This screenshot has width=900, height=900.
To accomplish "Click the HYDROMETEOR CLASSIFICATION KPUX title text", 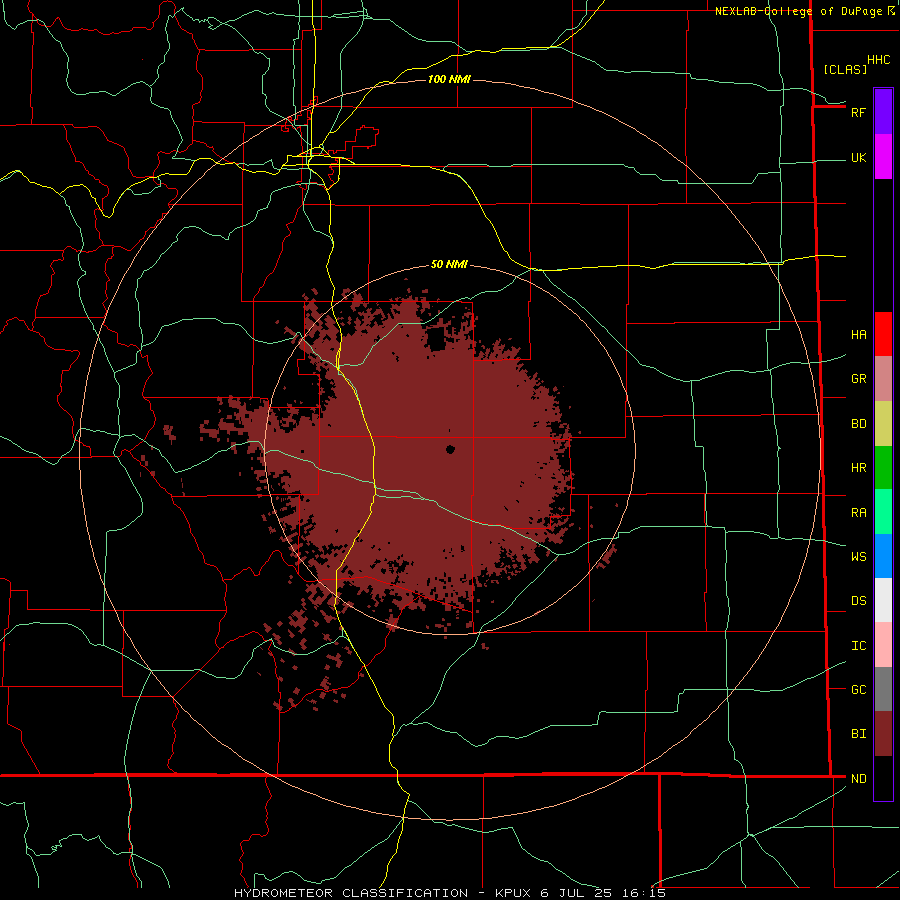I will pyautogui.click(x=450, y=893).
